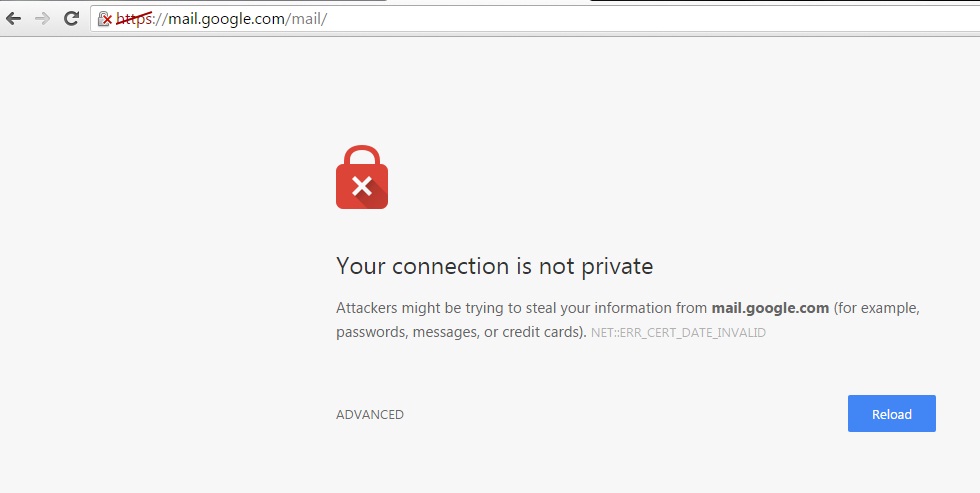Open the broken padlock site info icon
This screenshot has width=980, height=493.
[x=104, y=19]
